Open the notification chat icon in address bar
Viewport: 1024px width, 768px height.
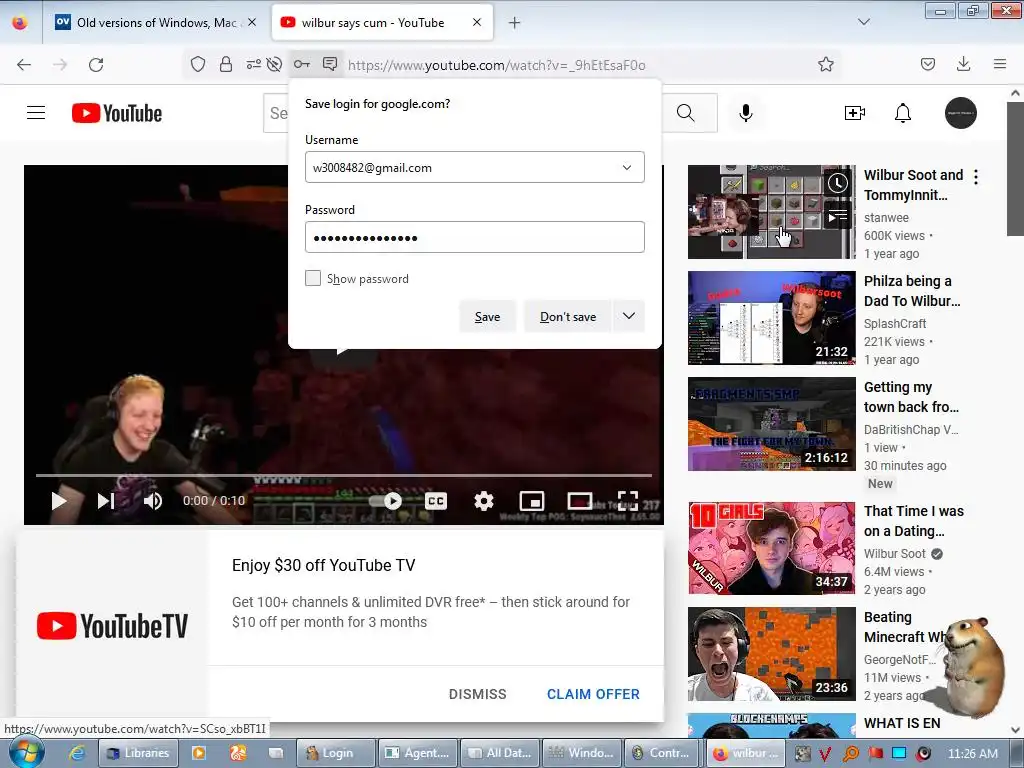pos(330,64)
